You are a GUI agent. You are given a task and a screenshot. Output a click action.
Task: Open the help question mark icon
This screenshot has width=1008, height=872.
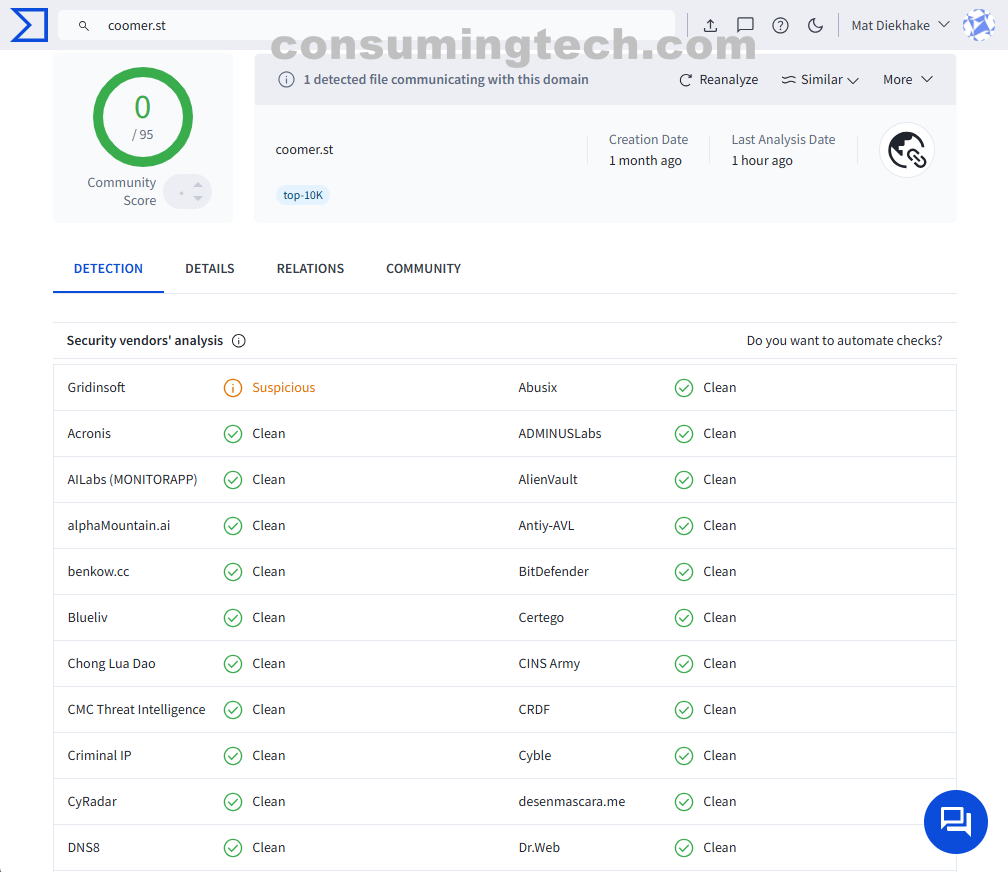pos(781,25)
